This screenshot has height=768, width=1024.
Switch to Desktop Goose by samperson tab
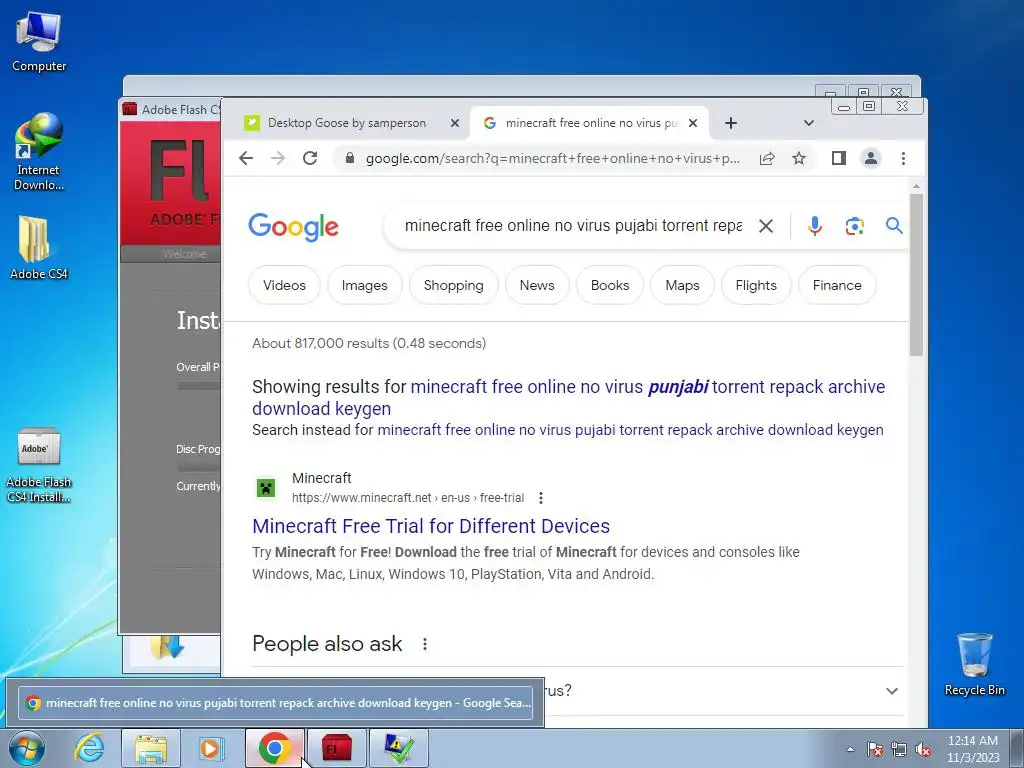(x=347, y=123)
